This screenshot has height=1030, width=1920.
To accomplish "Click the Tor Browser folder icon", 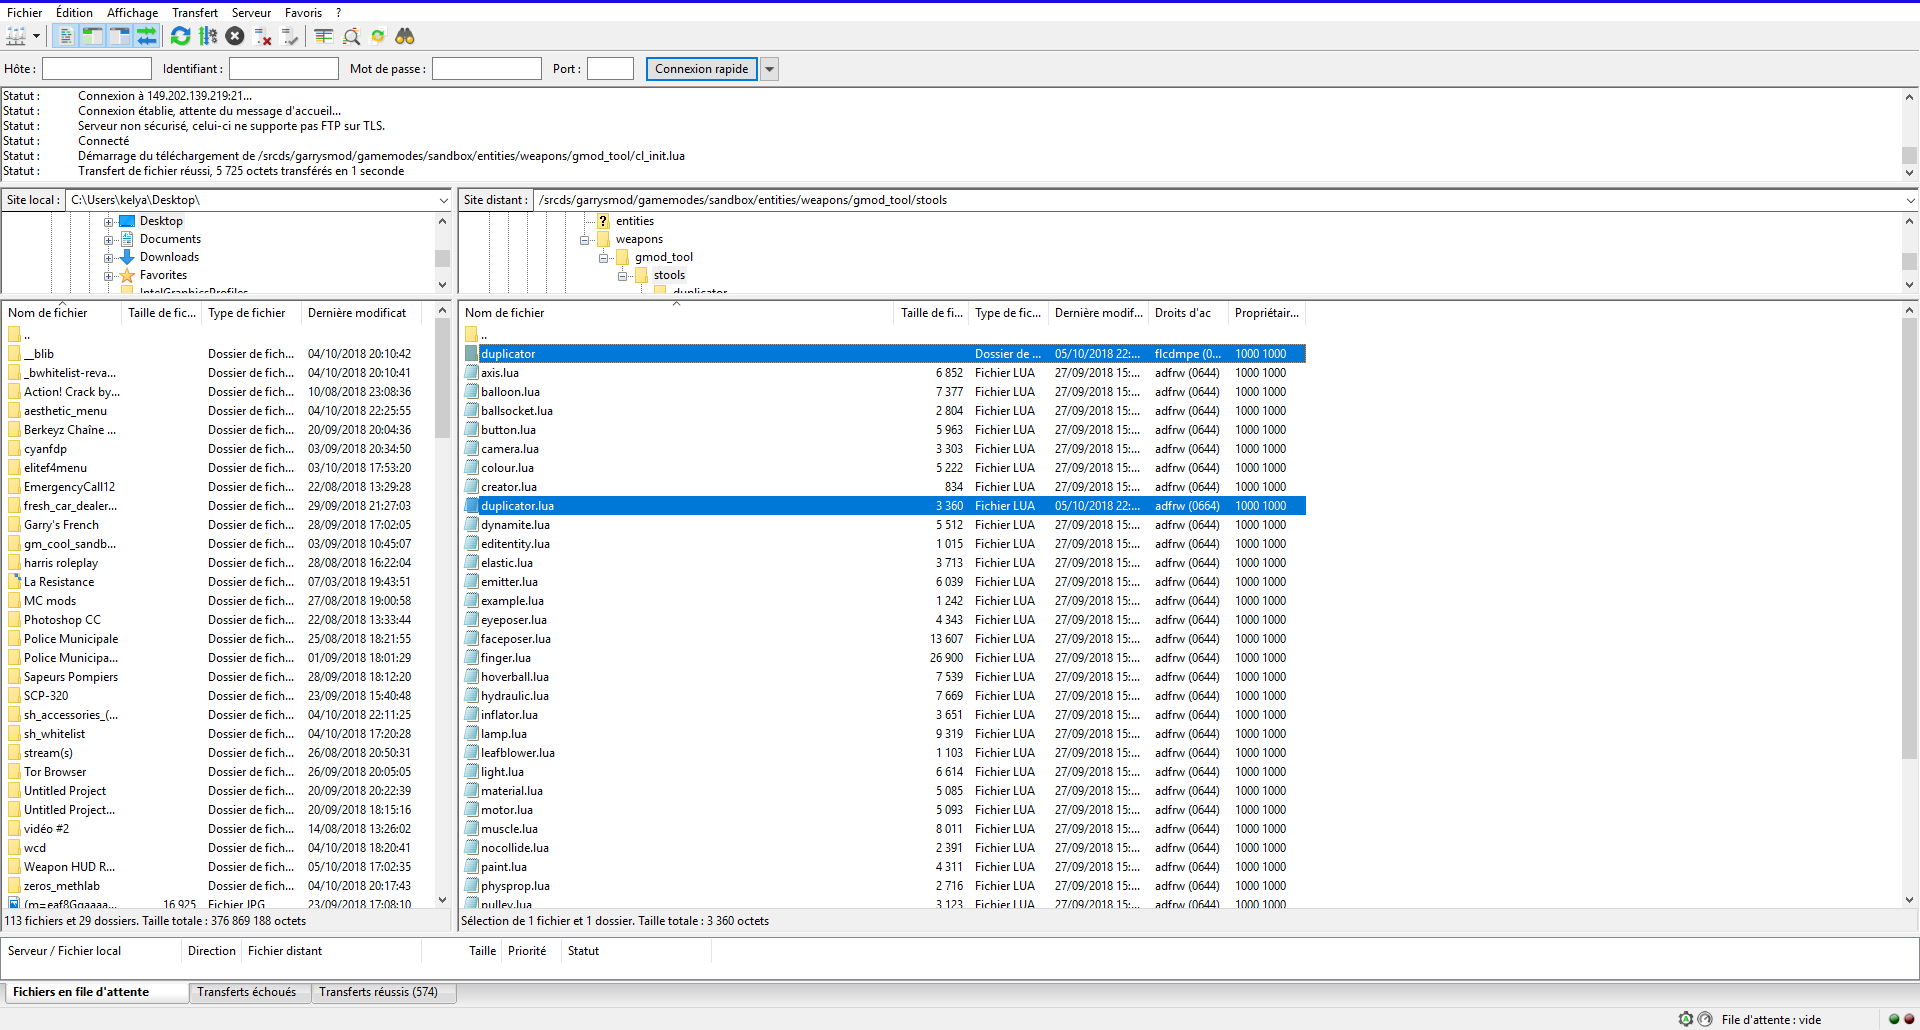I will click(x=14, y=772).
